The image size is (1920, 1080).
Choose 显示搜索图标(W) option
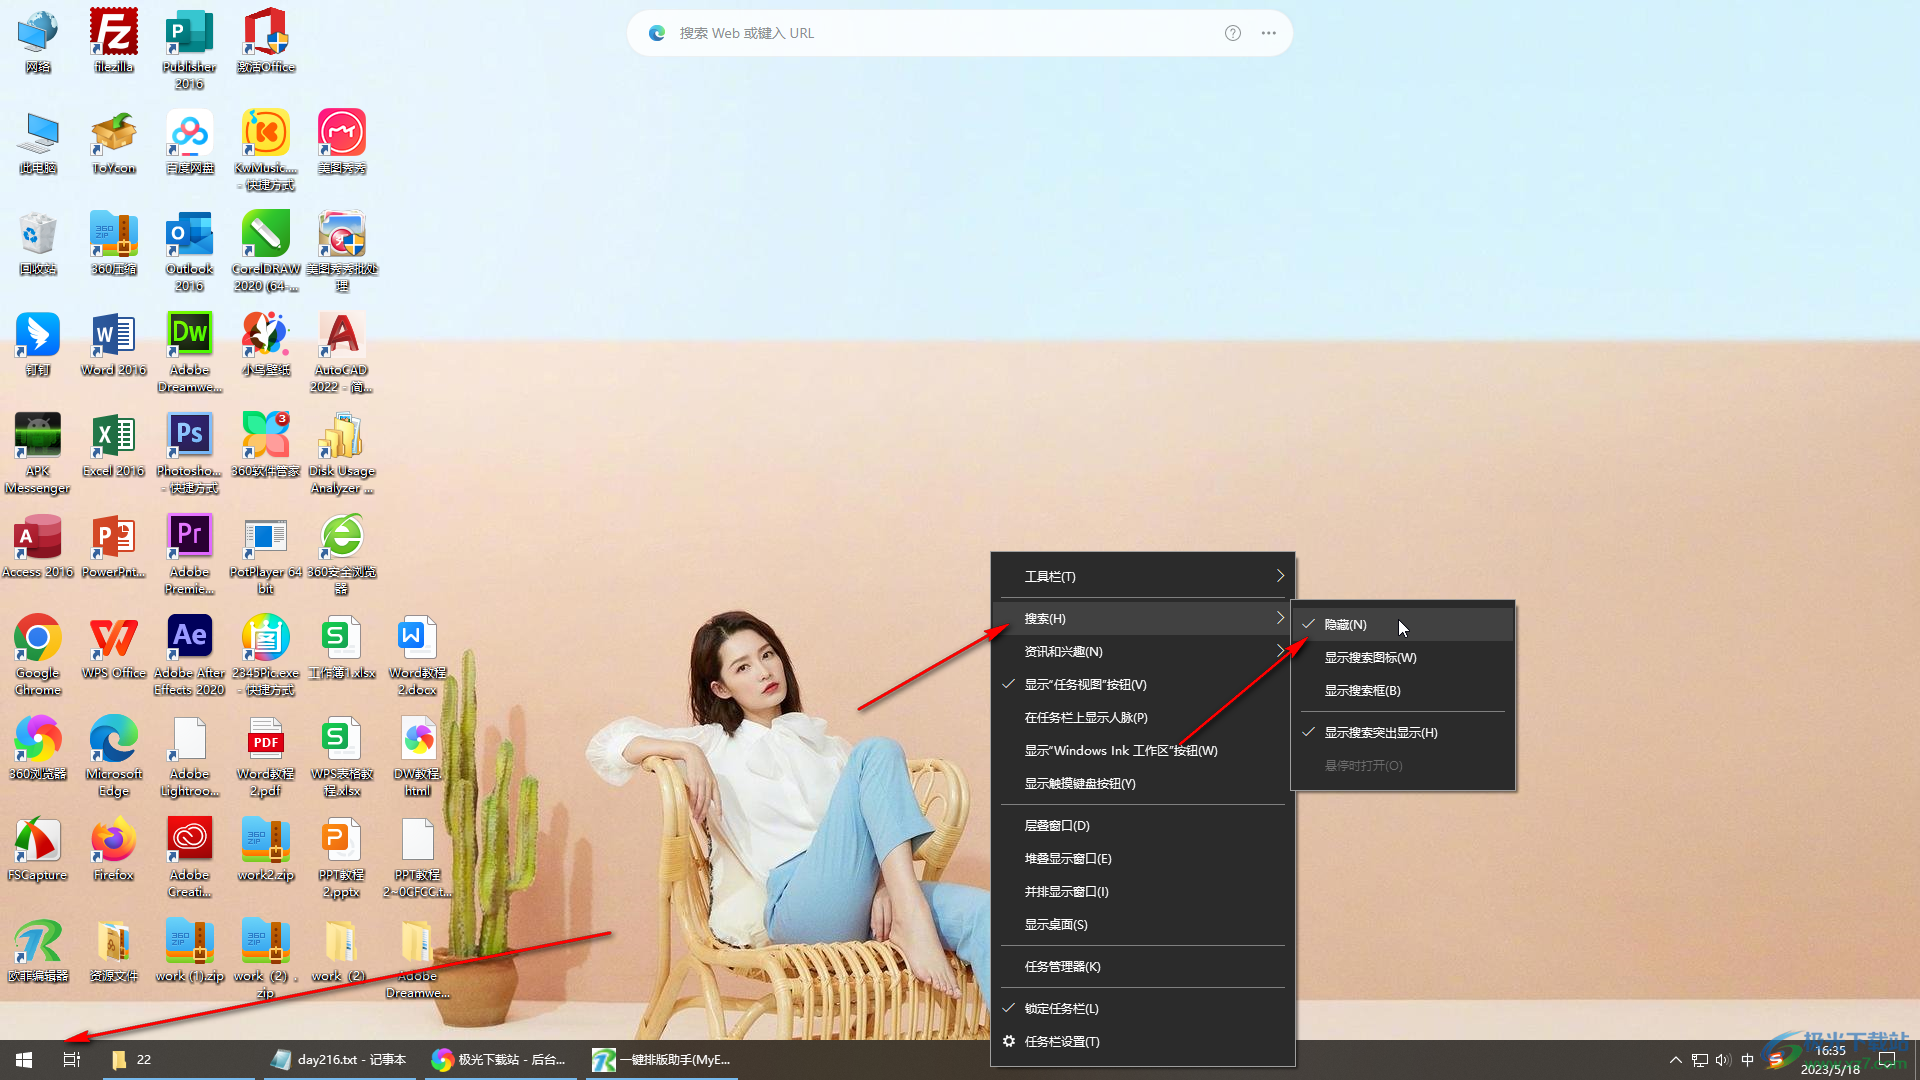pos(1403,657)
